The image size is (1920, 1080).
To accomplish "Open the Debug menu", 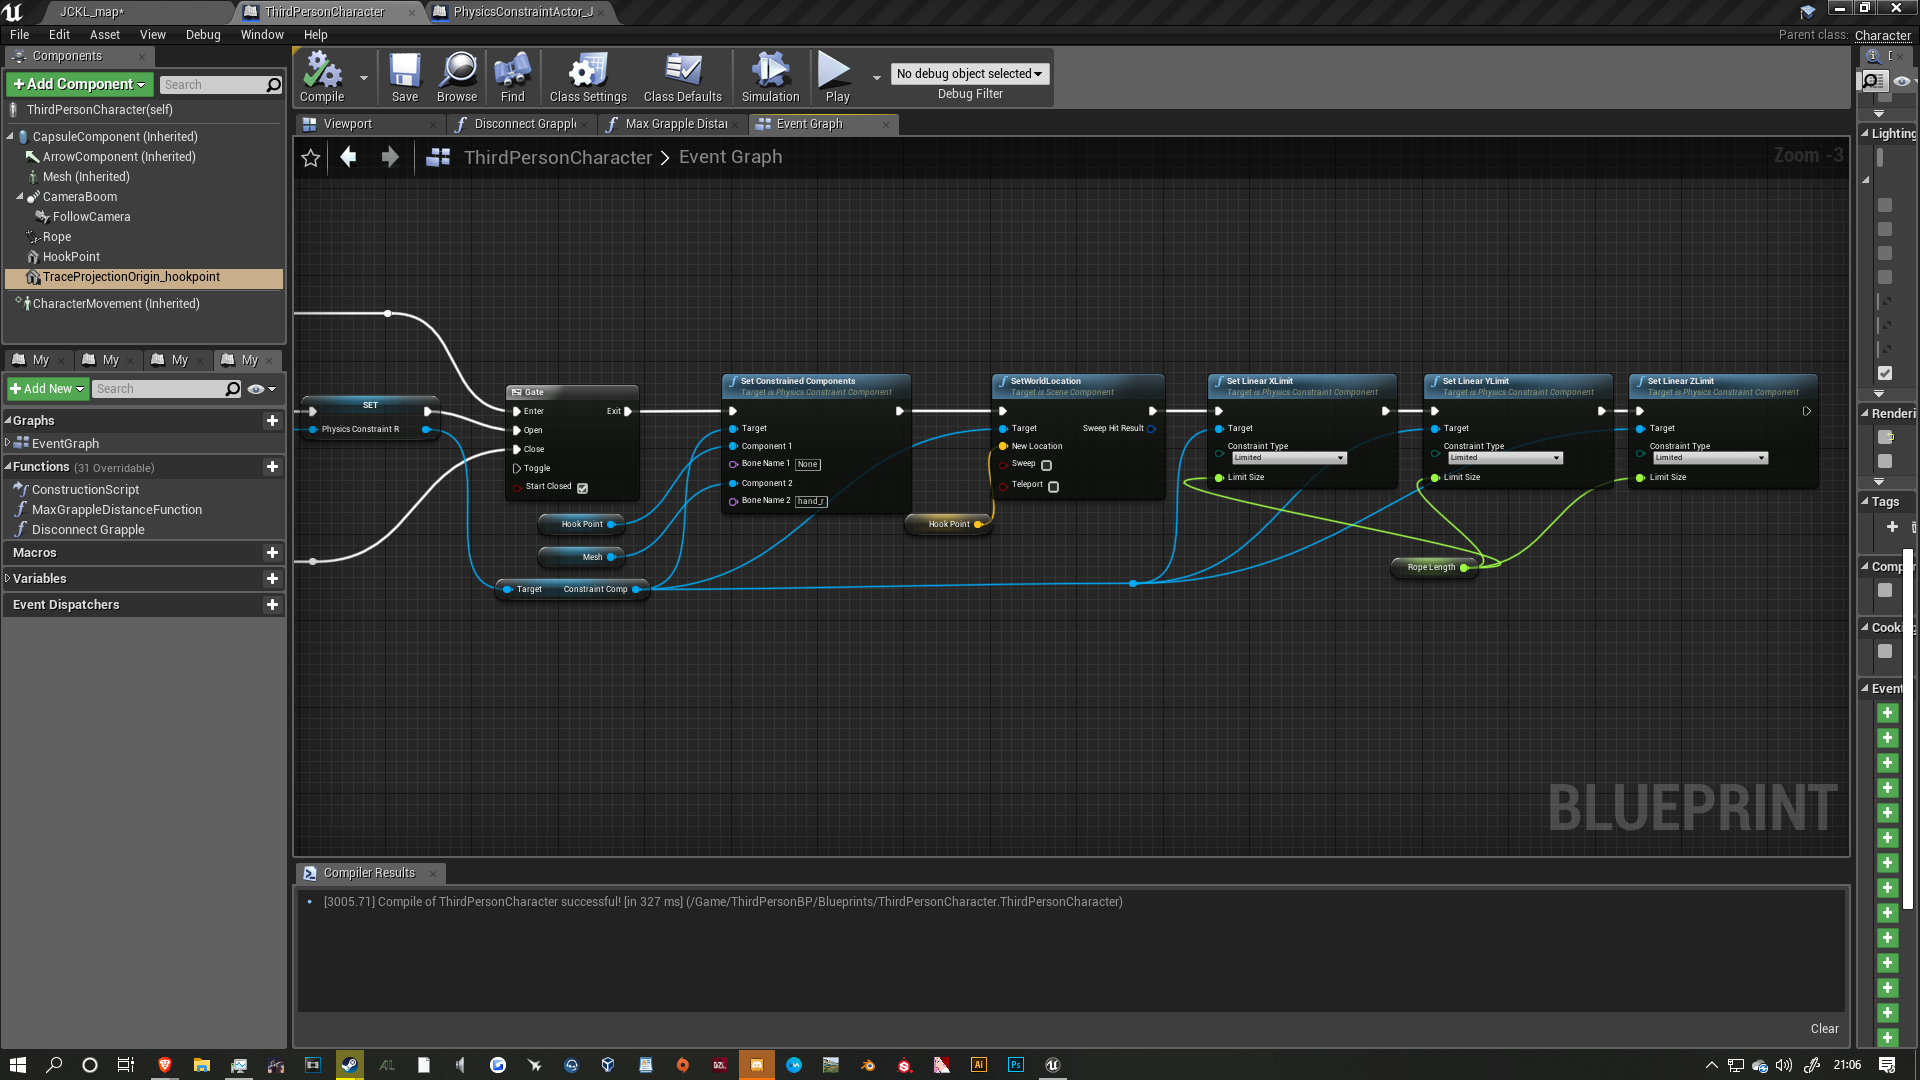I will [203, 34].
